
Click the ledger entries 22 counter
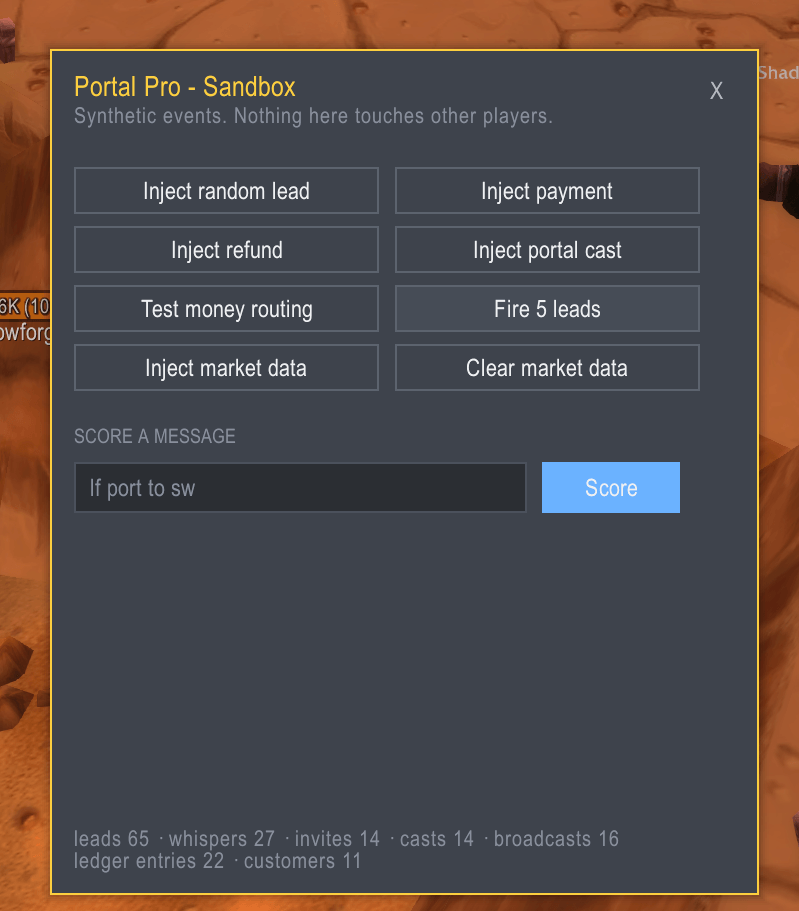click(x=149, y=861)
